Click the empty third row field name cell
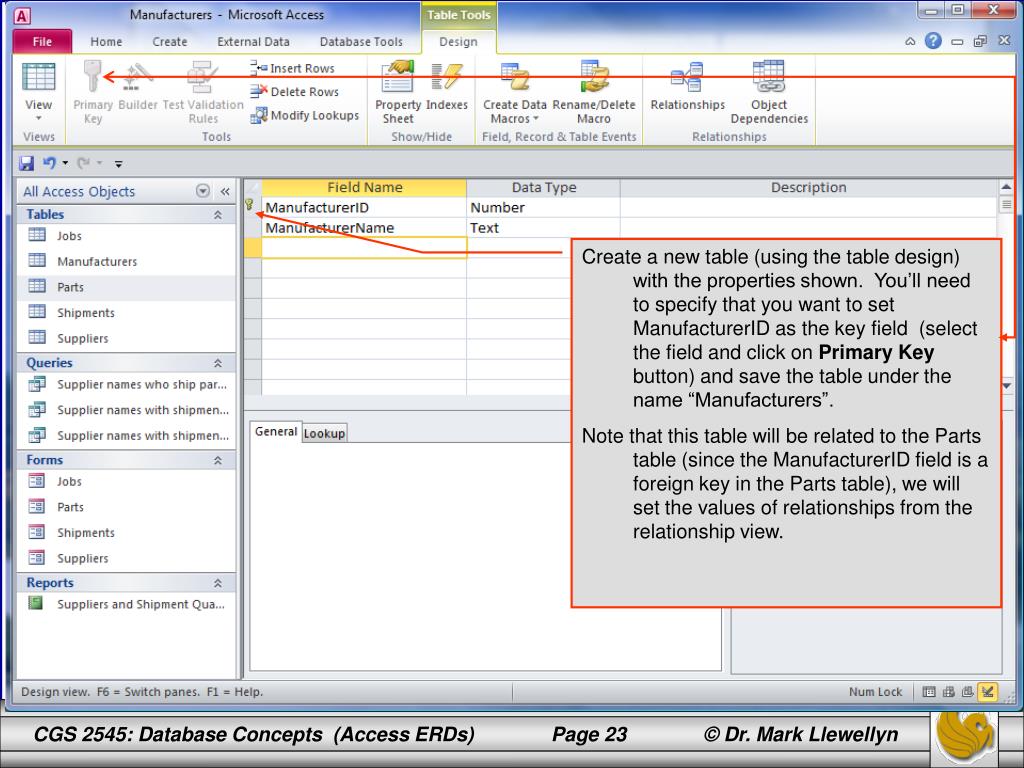The image size is (1024, 768). 364,248
